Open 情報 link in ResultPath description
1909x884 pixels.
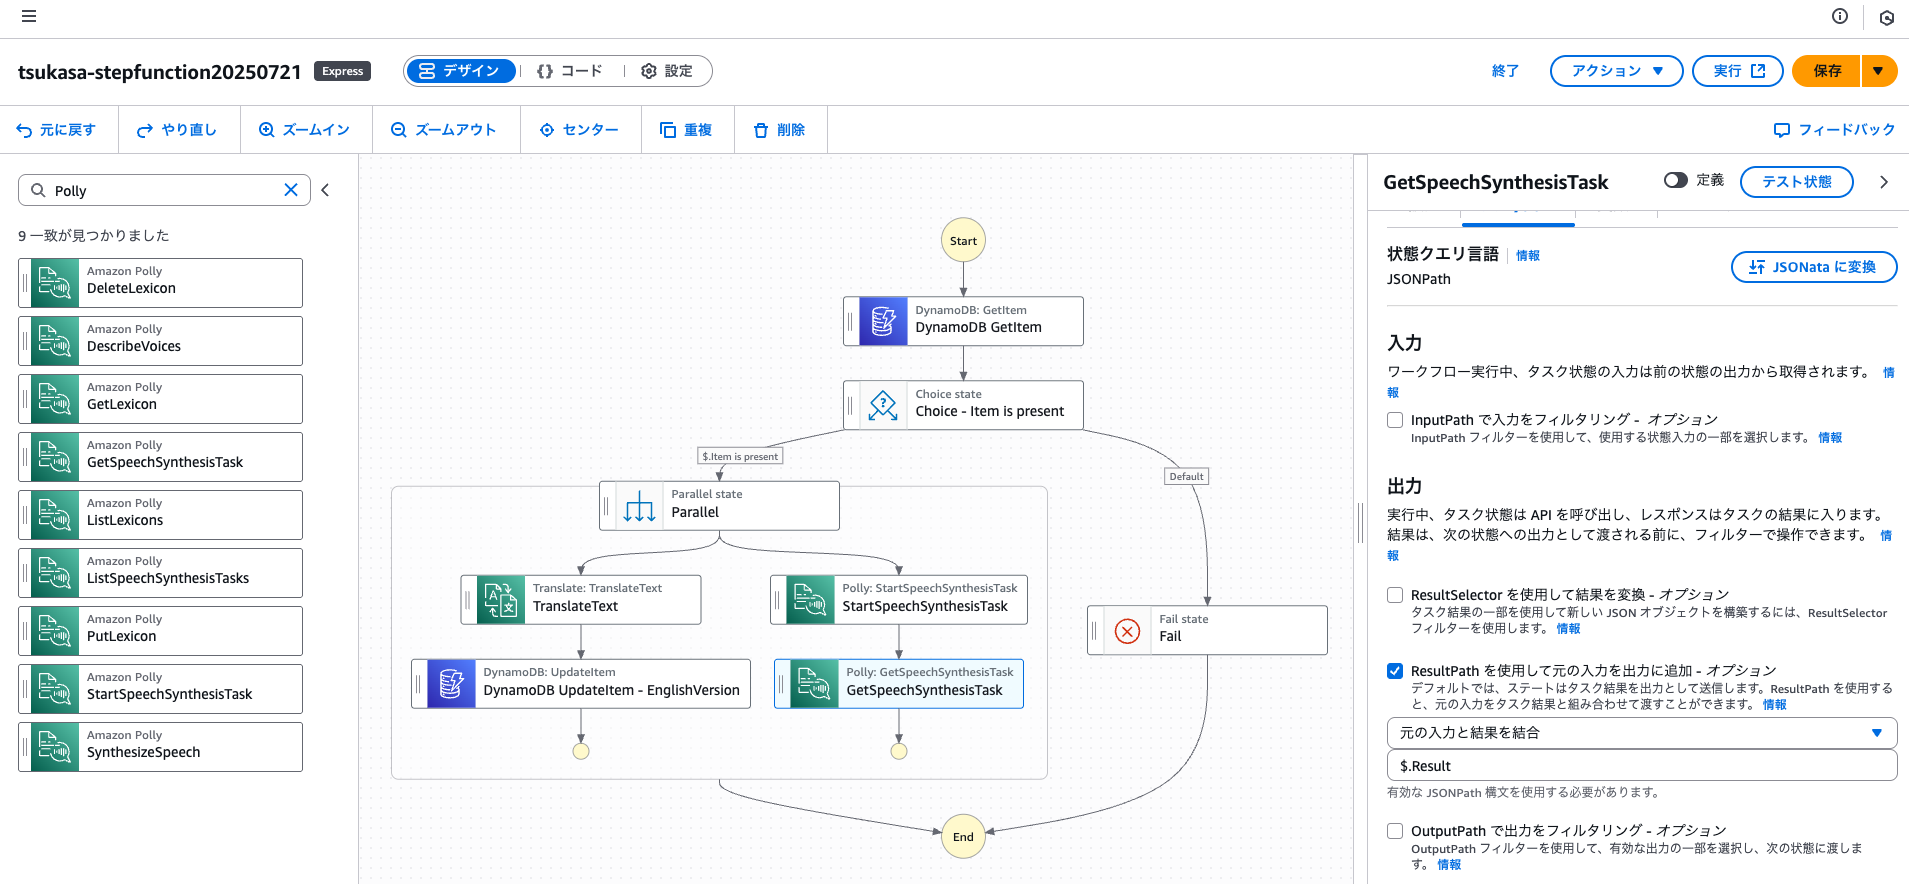[1774, 705]
